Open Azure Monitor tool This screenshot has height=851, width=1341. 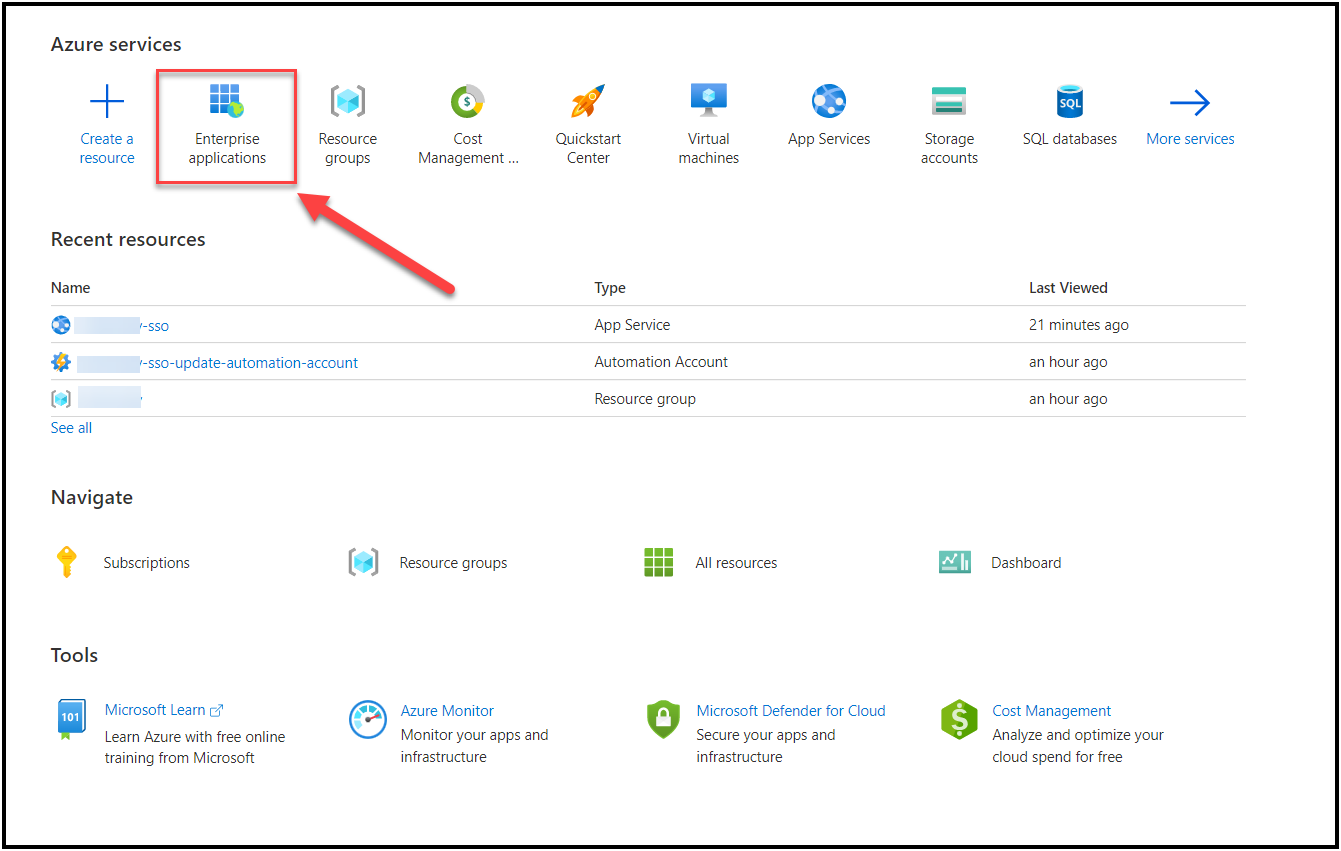pyautogui.click(x=447, y=711)
